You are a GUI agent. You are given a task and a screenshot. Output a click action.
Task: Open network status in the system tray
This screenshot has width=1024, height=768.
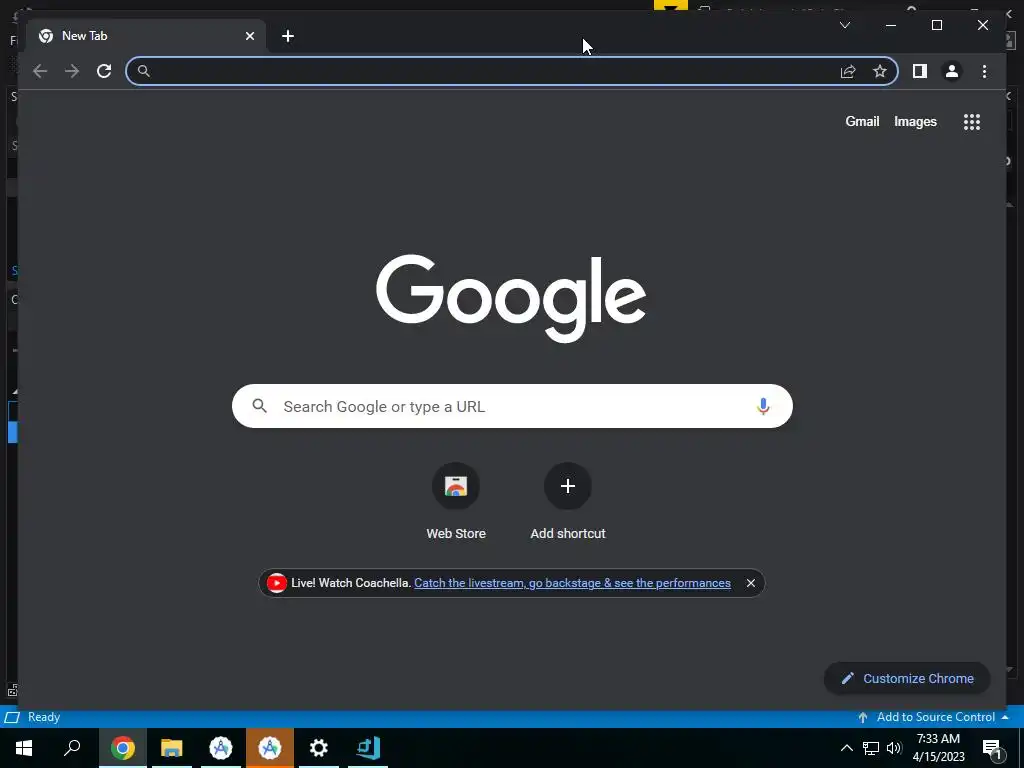tap(871, 748)
